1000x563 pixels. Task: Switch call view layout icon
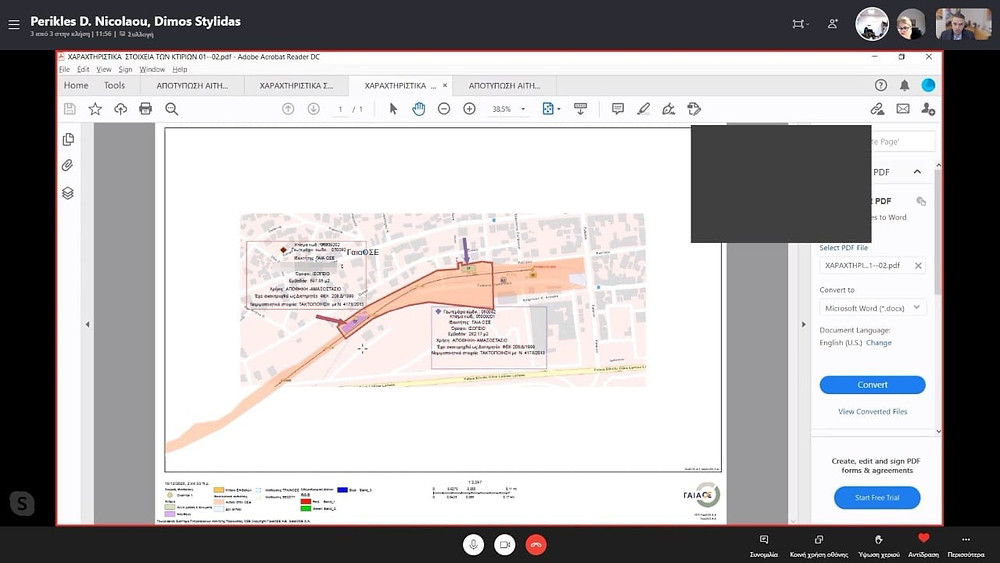(800, 24)
